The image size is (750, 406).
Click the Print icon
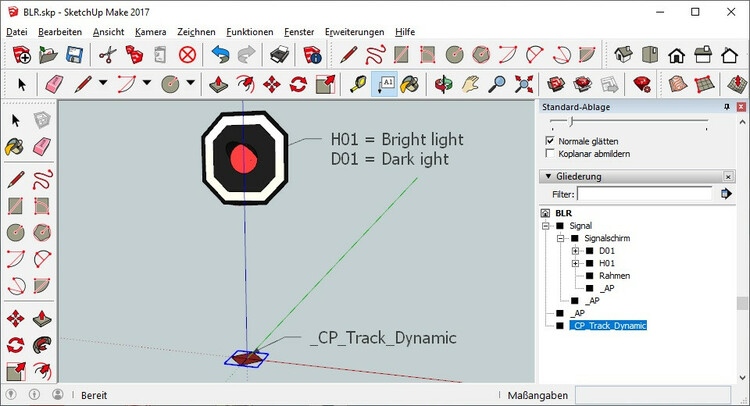click(x=279, y=55)
